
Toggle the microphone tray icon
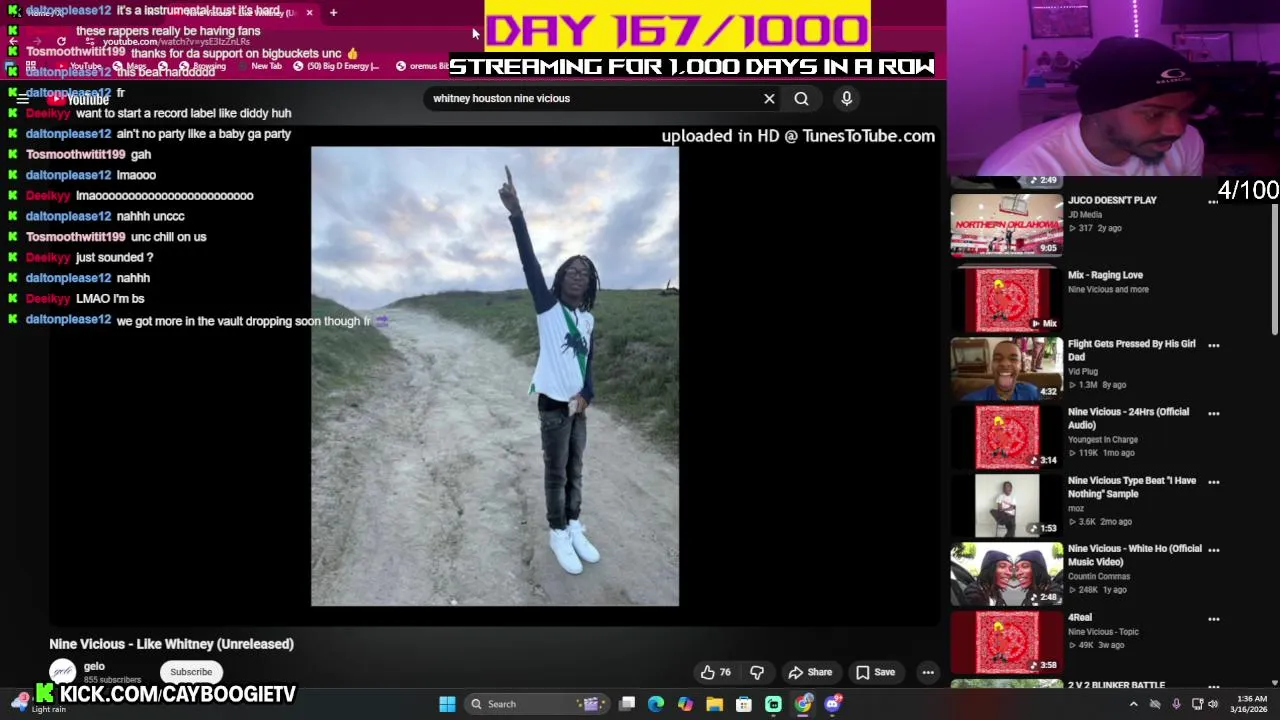(x=1176, y=704)
